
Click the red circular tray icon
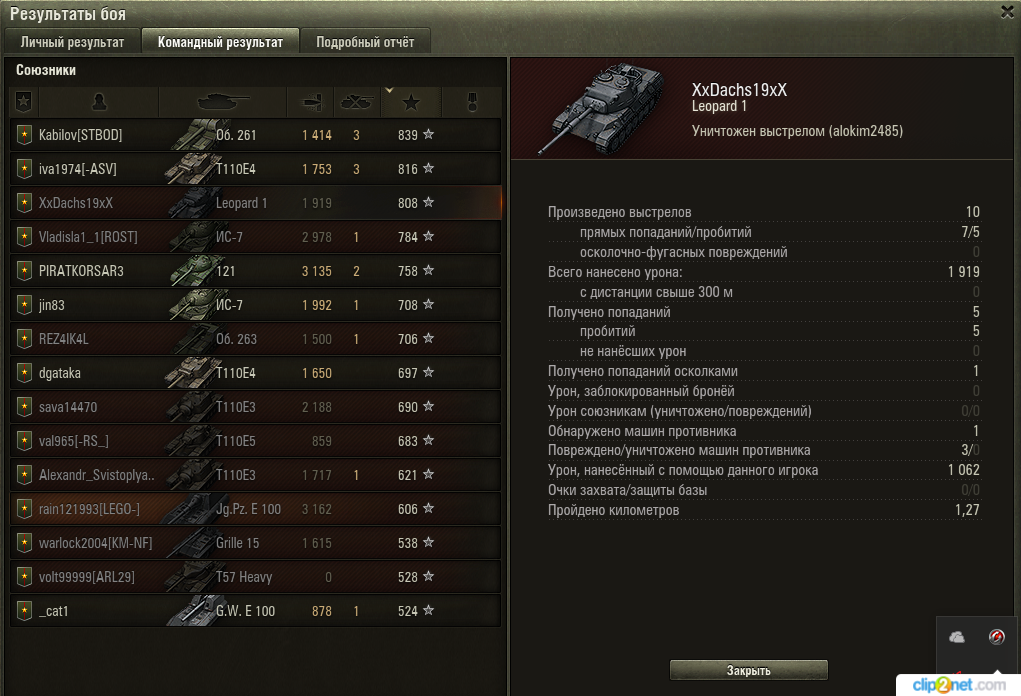pyautogui.click(x=996, y=637)
